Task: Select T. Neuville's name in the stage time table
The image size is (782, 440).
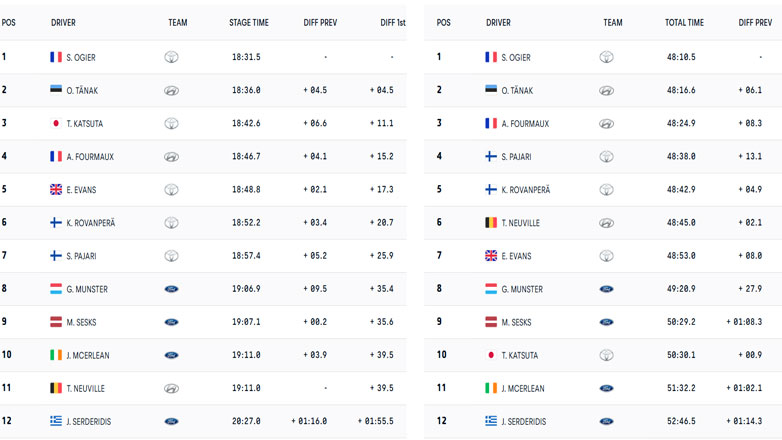Action: [87, 388]
